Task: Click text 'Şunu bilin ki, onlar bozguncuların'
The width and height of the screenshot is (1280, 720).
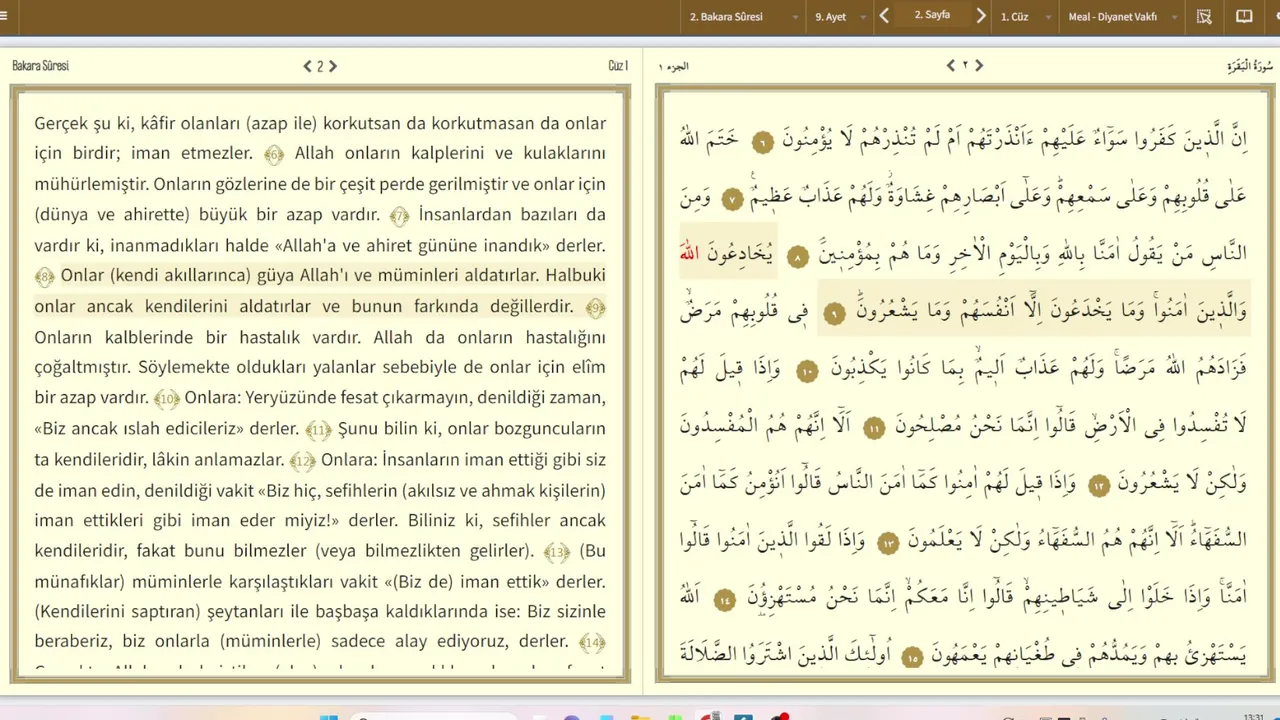Action: pos(472,428)
